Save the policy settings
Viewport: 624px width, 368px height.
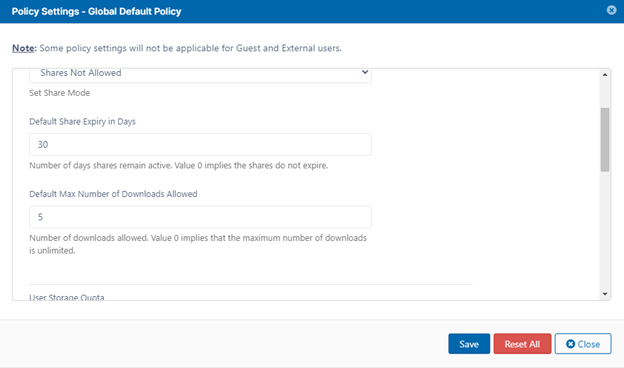(469, 344)
